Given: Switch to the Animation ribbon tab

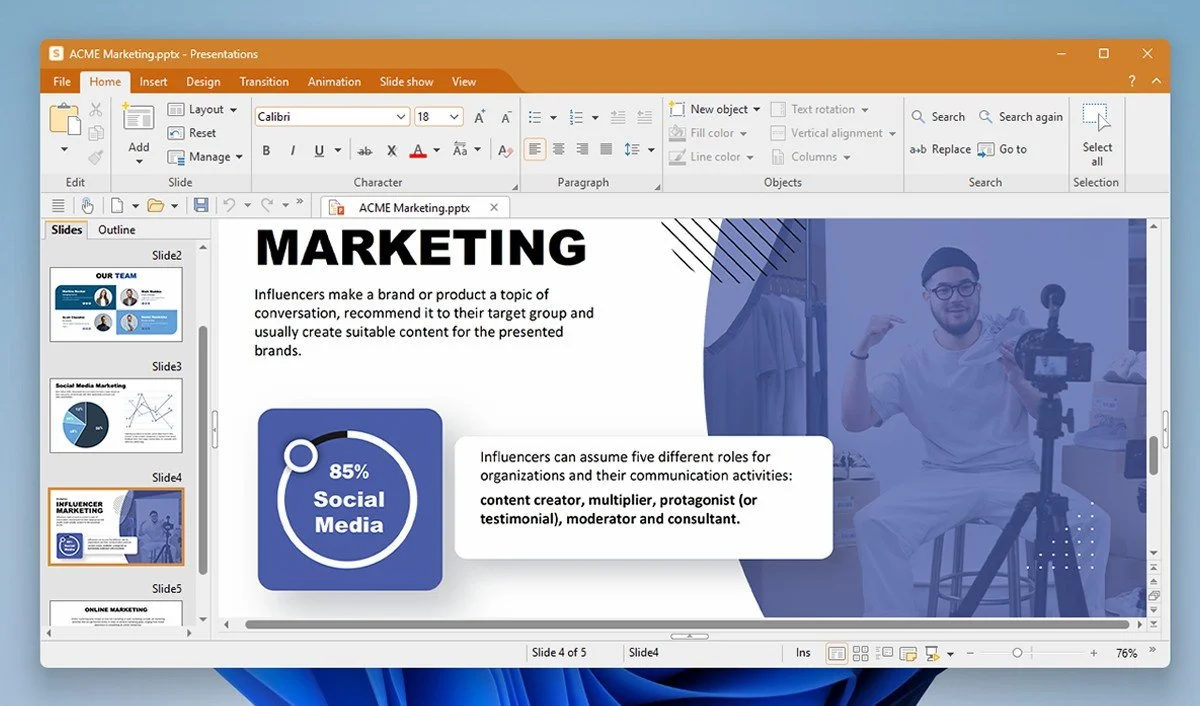Looking at the screenshot, I should pyautogui.click(x=334, y=82).
